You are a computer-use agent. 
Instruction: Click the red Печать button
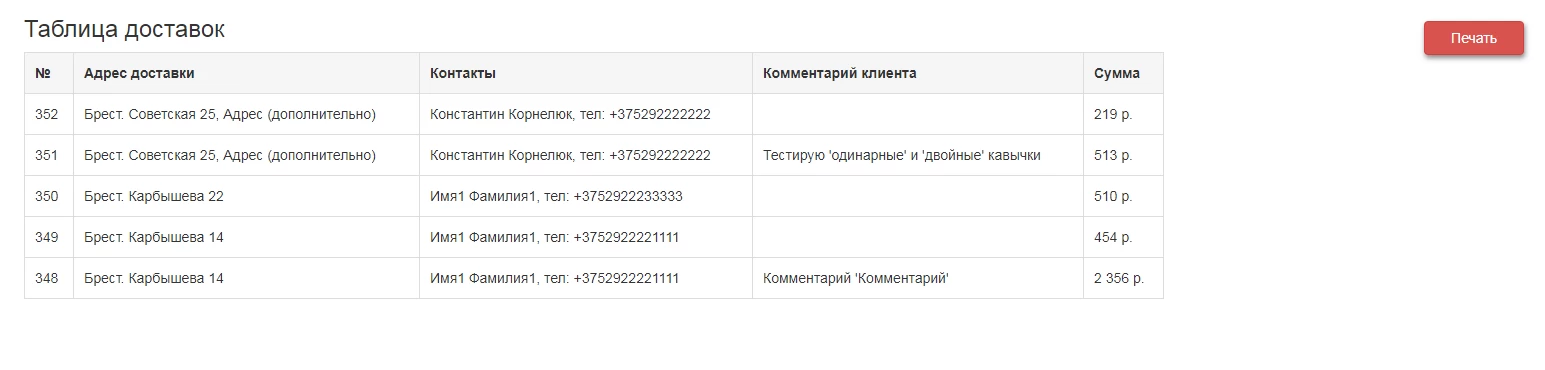coord(1473,38)
